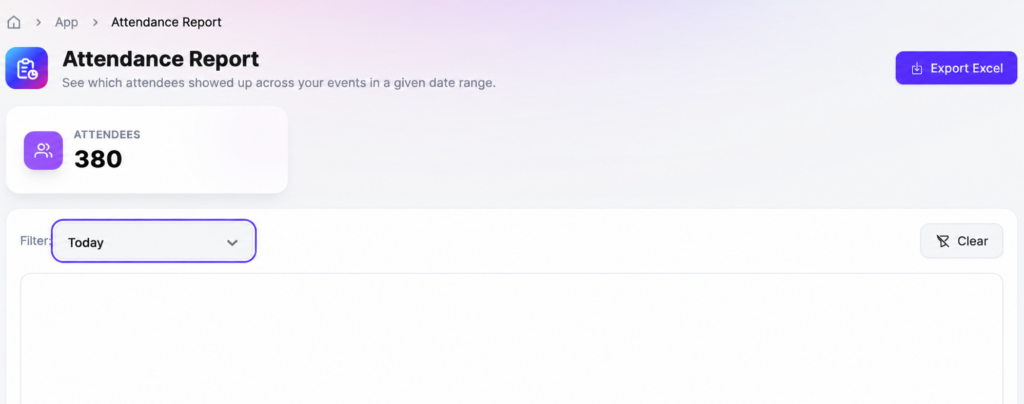The height and width of the screenshot is (404, 1024).
Task: Click the Attendance Report page heading
Action: [x=161, y=59]
